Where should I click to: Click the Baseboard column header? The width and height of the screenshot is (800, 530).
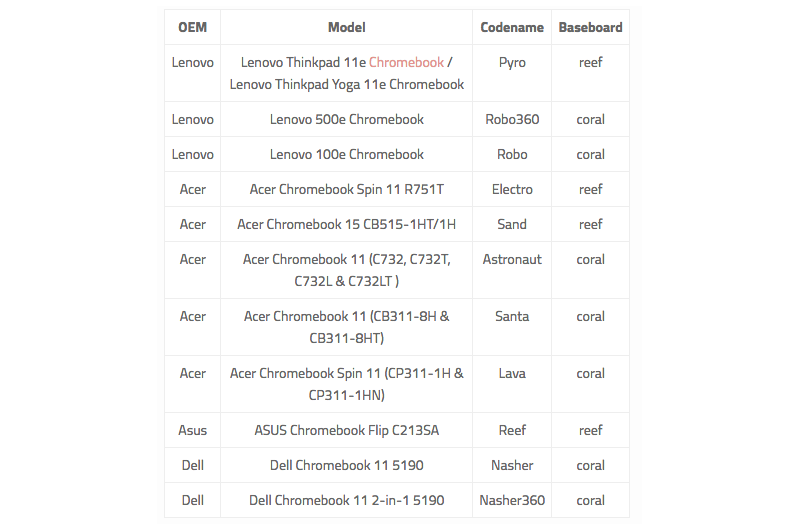[590, 27]
